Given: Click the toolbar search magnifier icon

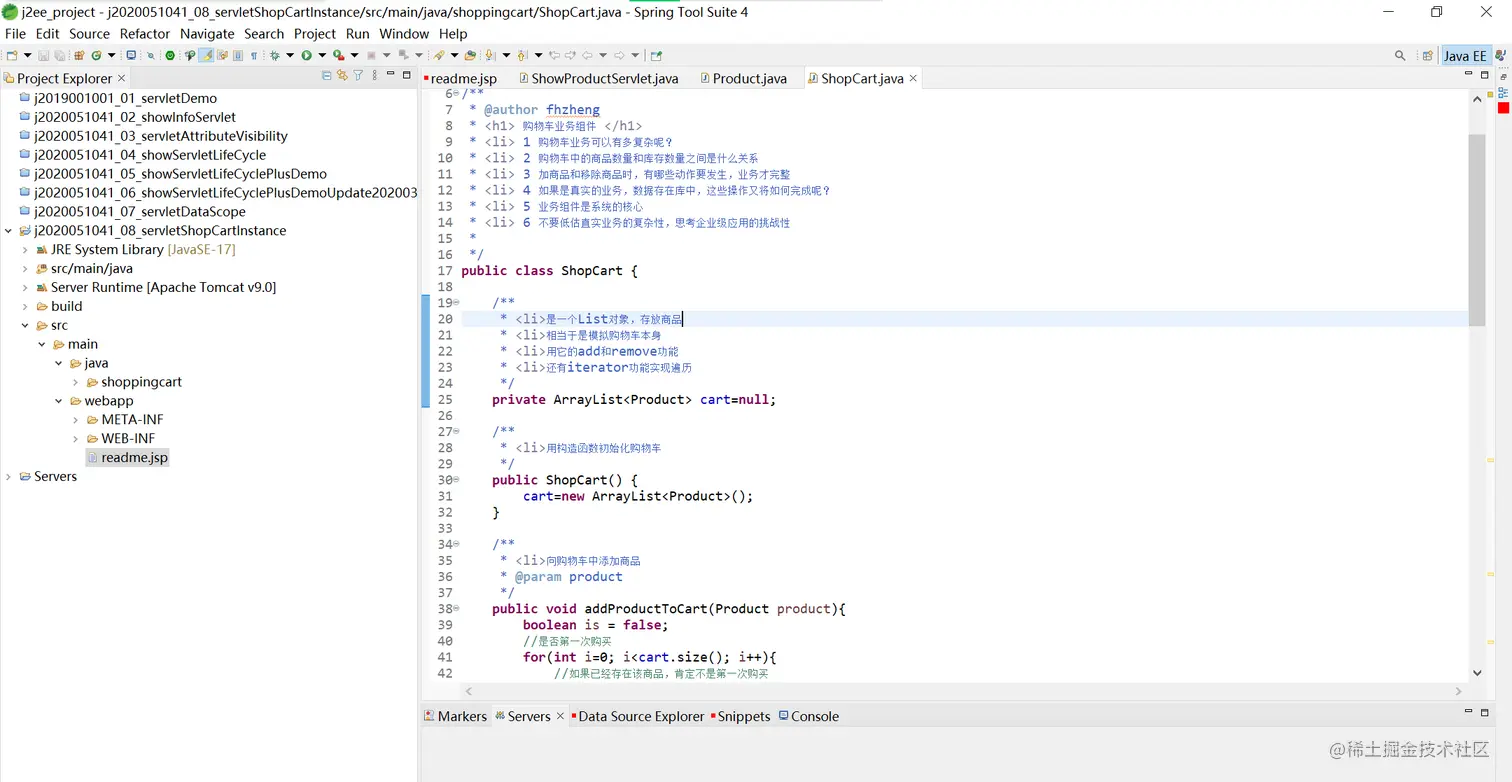Looking at the screenshot, I should click(x=1400, y=56).
